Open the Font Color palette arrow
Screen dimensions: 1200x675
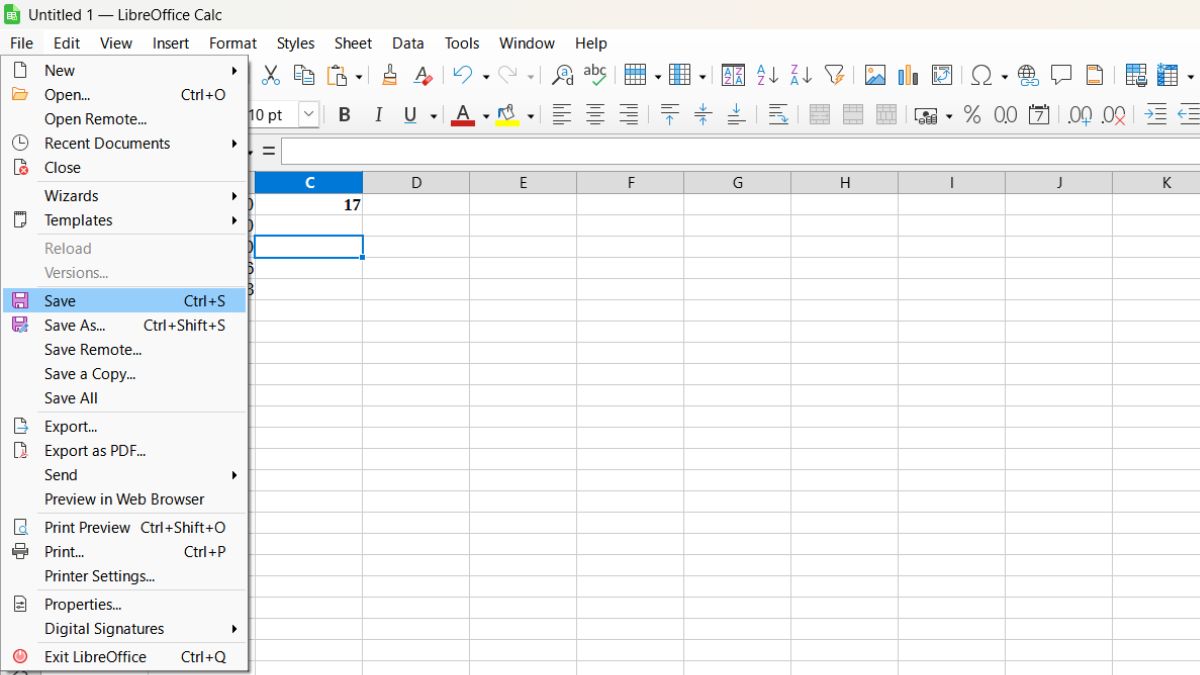coord(486,116)
